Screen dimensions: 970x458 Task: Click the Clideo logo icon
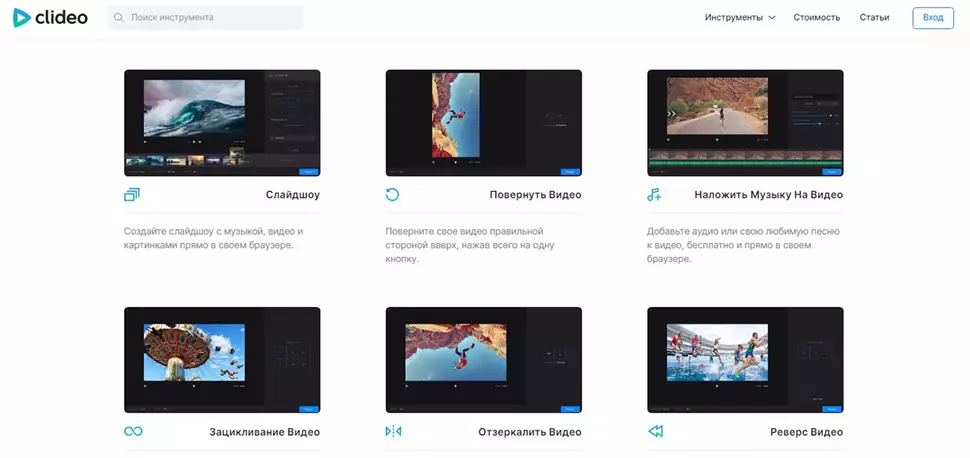tap(22, 18)
